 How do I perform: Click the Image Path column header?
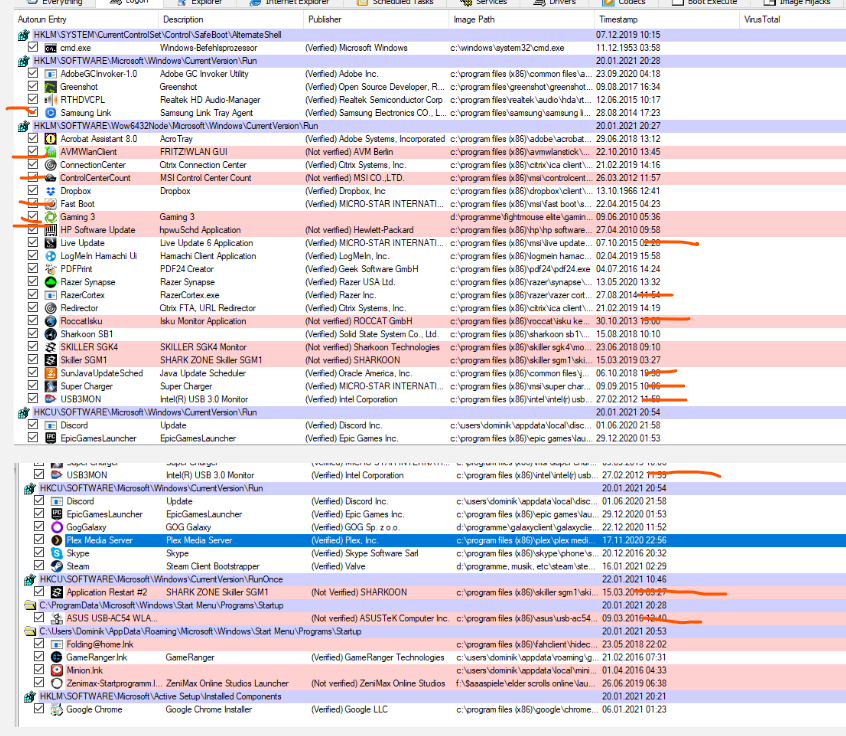pyautogui.click(x=521, y=19)
